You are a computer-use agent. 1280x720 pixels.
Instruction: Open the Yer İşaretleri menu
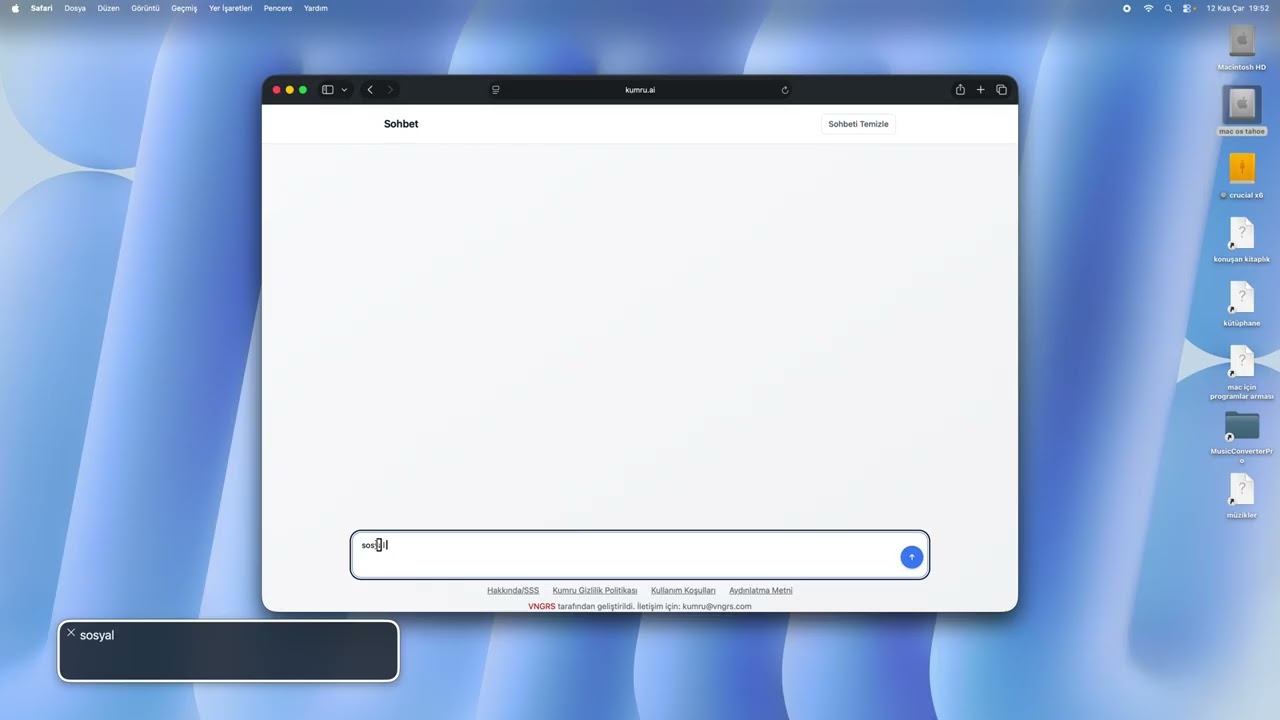click(x=230, y=8)
